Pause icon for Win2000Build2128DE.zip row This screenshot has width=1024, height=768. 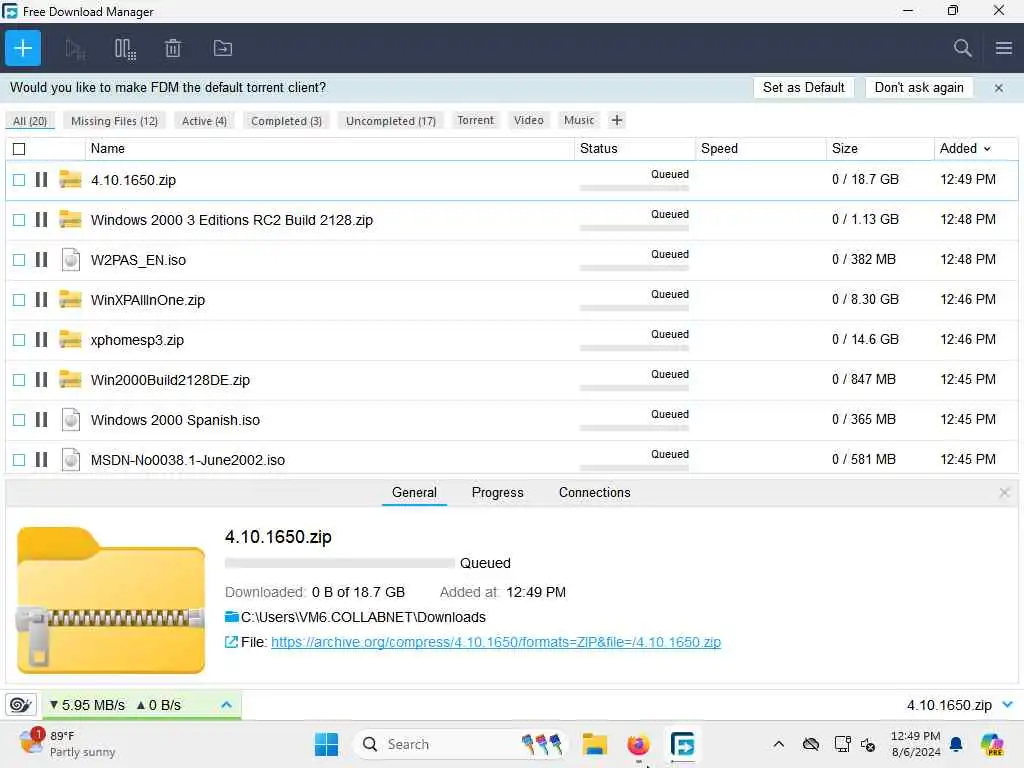[41, 379]
